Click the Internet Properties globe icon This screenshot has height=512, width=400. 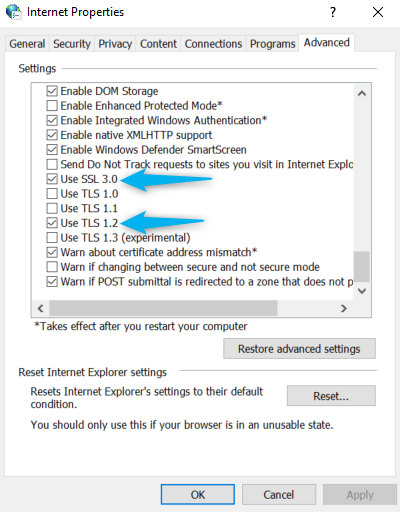click(14, 12)
